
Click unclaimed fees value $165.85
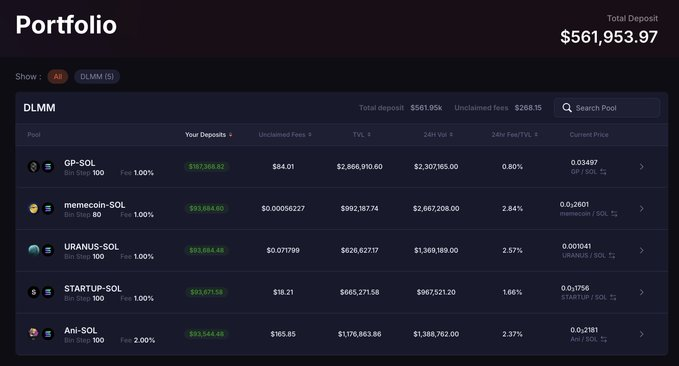tap(283, 334)
